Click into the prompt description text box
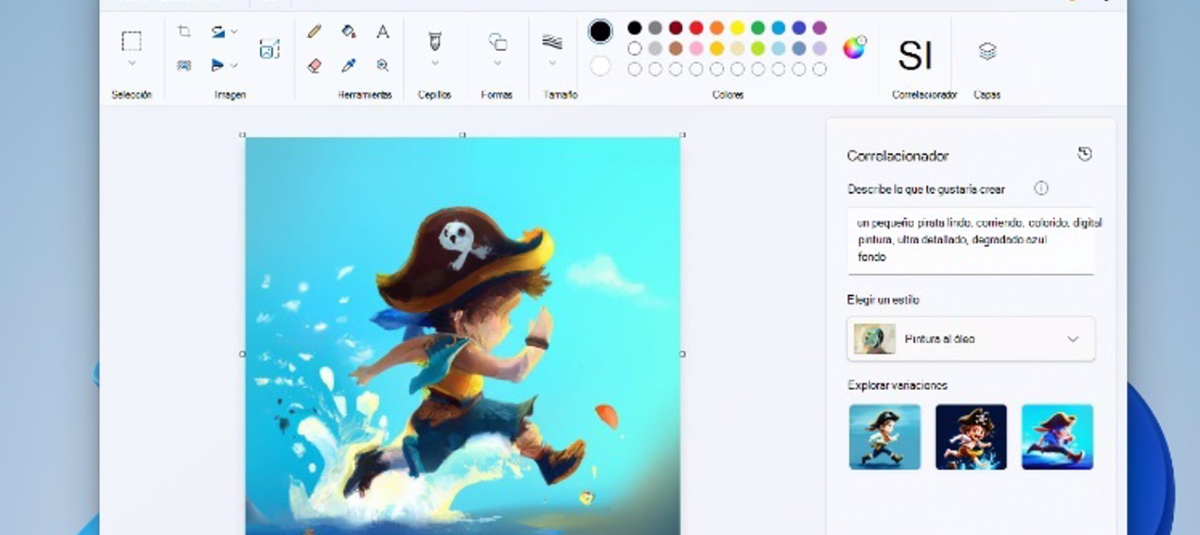 click(x=970, y=241)
